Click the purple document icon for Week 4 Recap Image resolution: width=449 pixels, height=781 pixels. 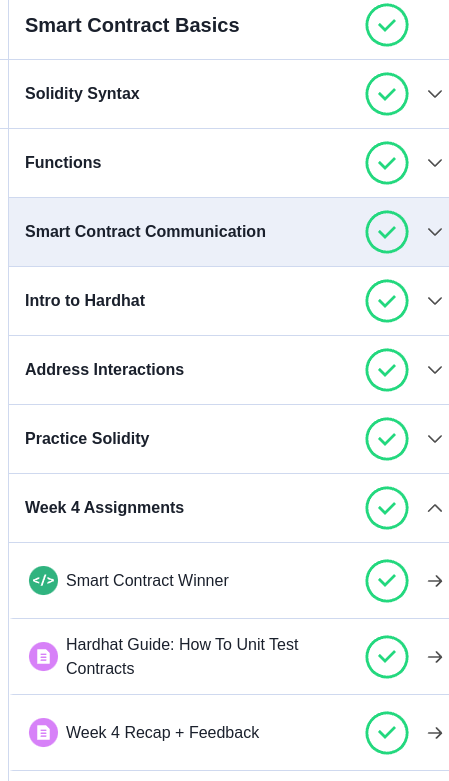(x=43, y=733)
